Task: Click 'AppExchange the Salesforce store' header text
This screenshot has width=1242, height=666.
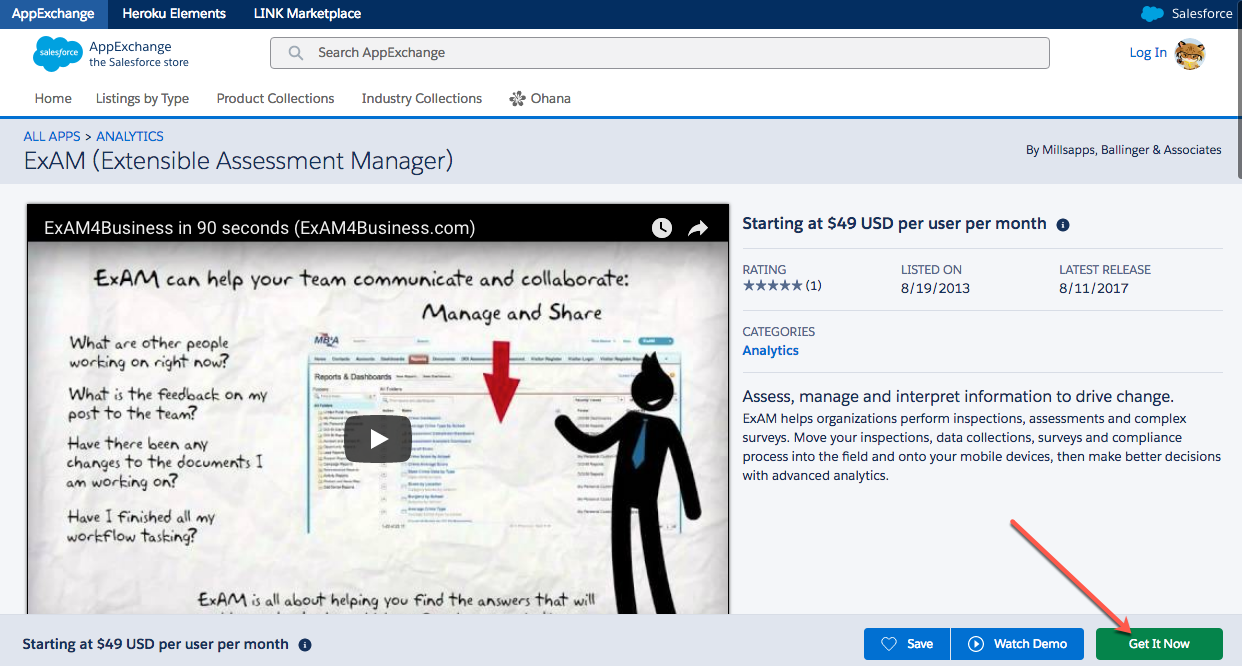Action: click(x=139, y=54)
